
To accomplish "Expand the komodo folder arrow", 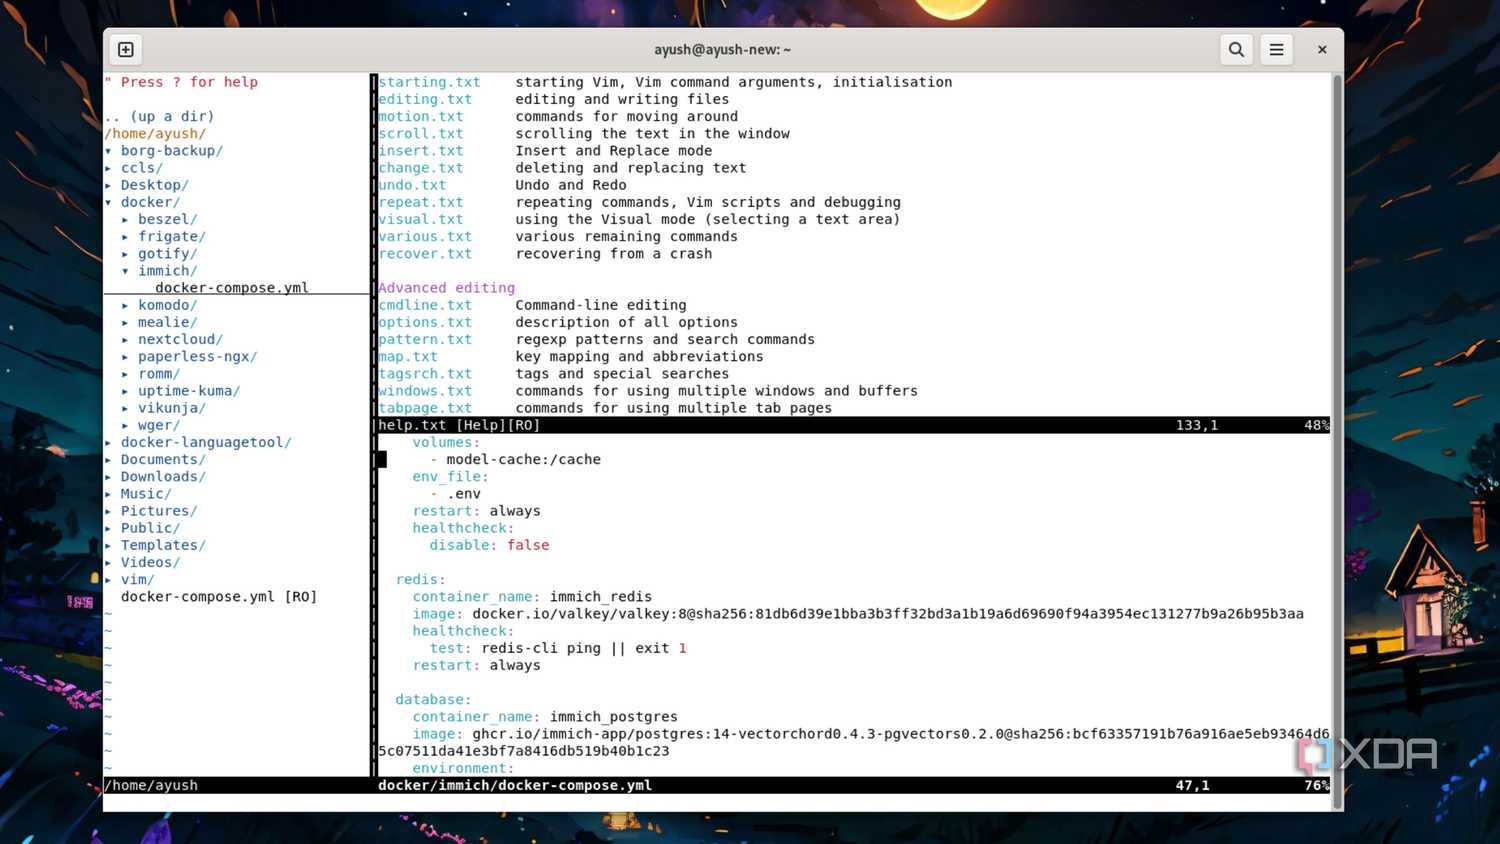I will (125, 305).
